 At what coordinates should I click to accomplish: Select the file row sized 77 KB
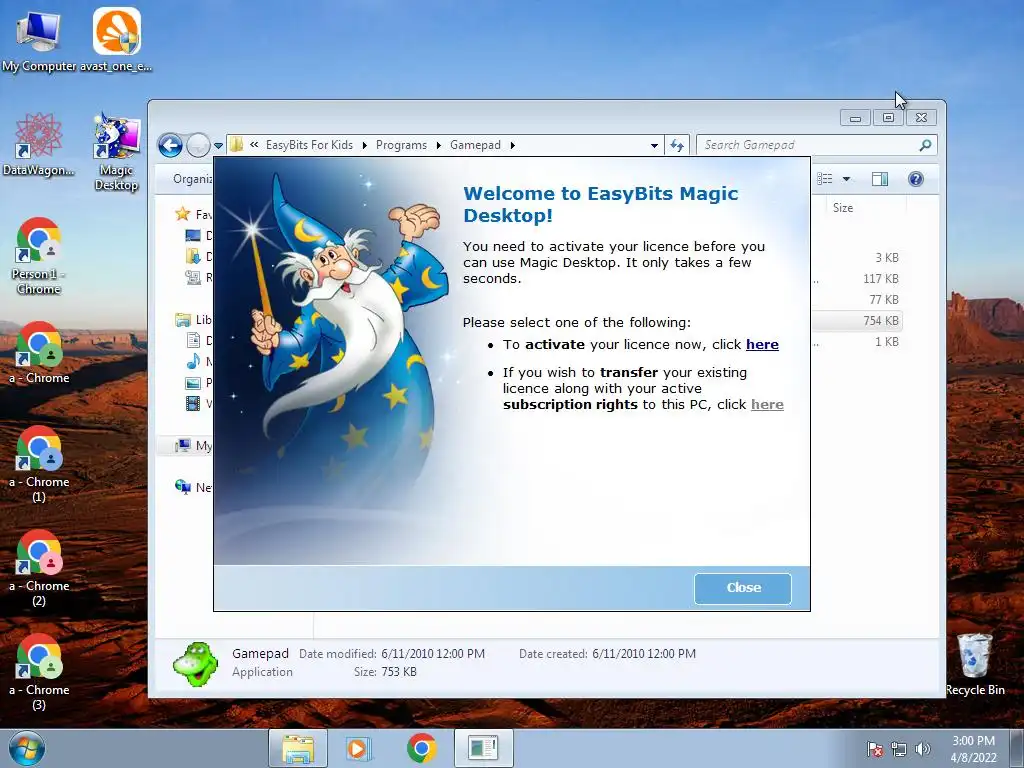pos(856,300)
